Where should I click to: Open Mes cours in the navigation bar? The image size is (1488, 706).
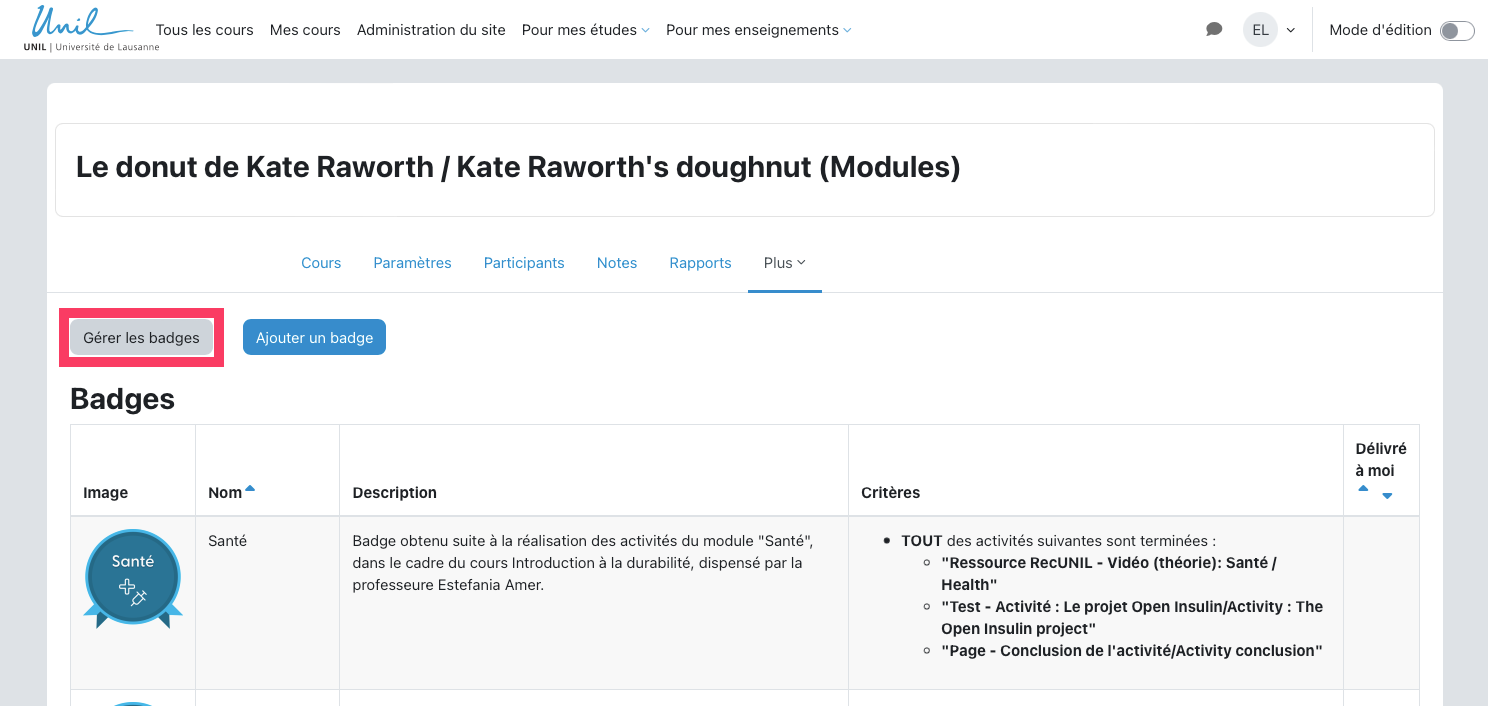point(305,30)
